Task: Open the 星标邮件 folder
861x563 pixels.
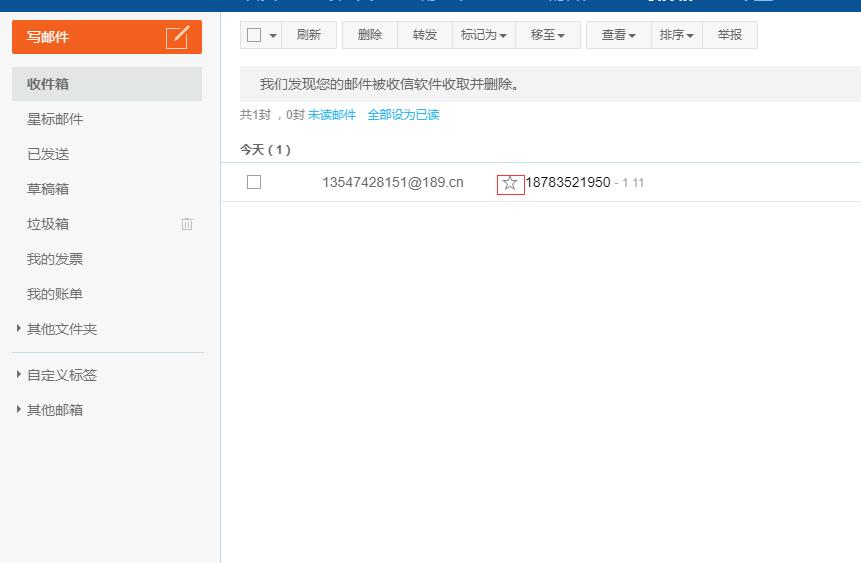Action: [55, 119]
